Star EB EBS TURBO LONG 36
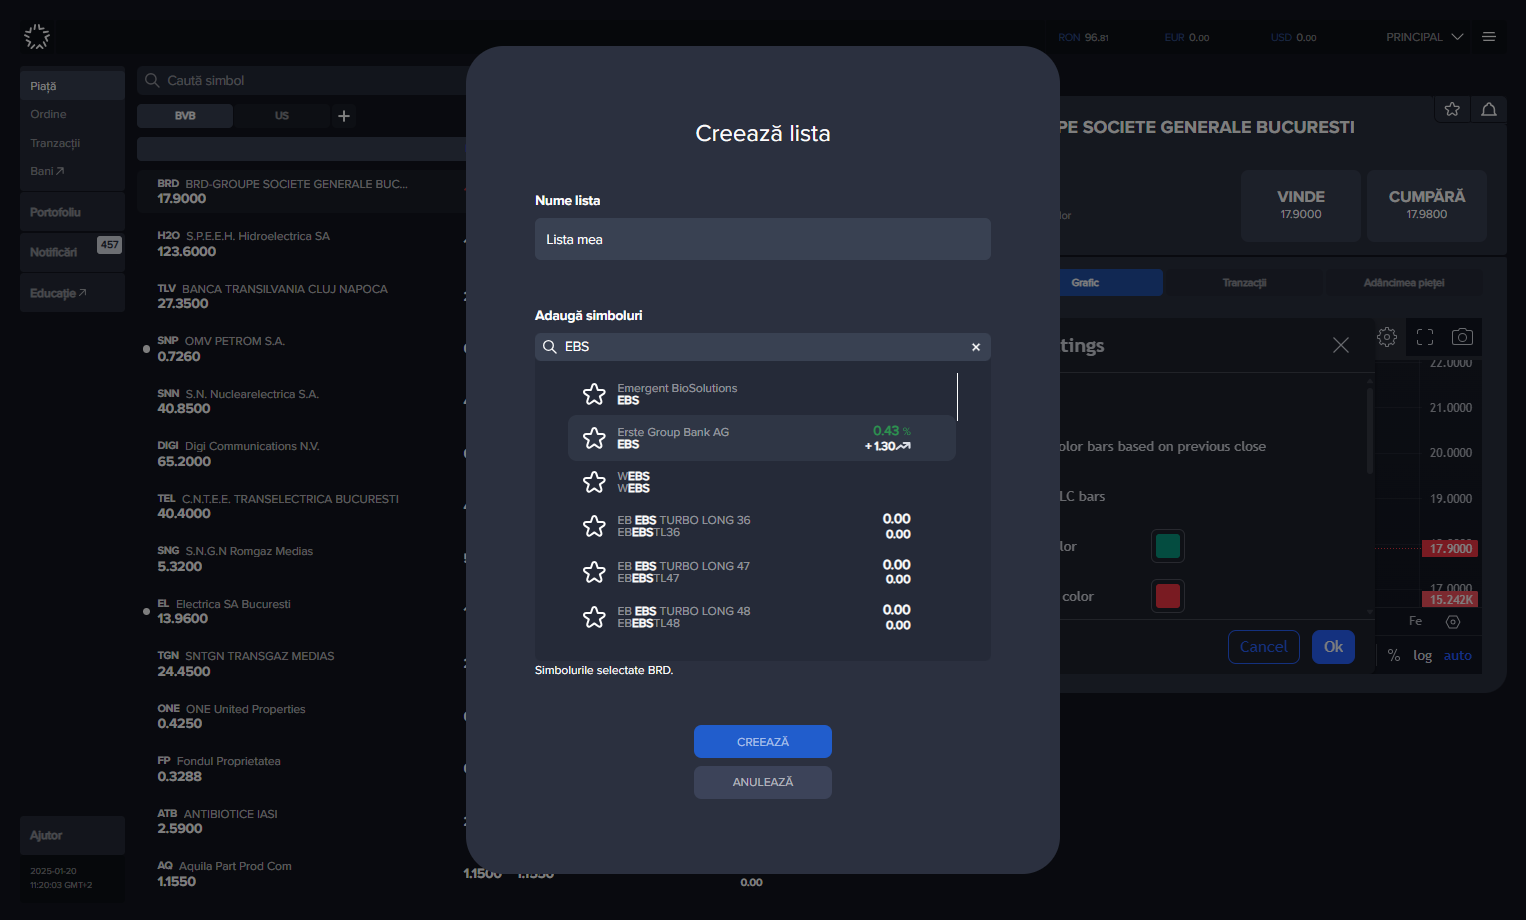This screenshot has height=920, width=1526. click(594, 526)
